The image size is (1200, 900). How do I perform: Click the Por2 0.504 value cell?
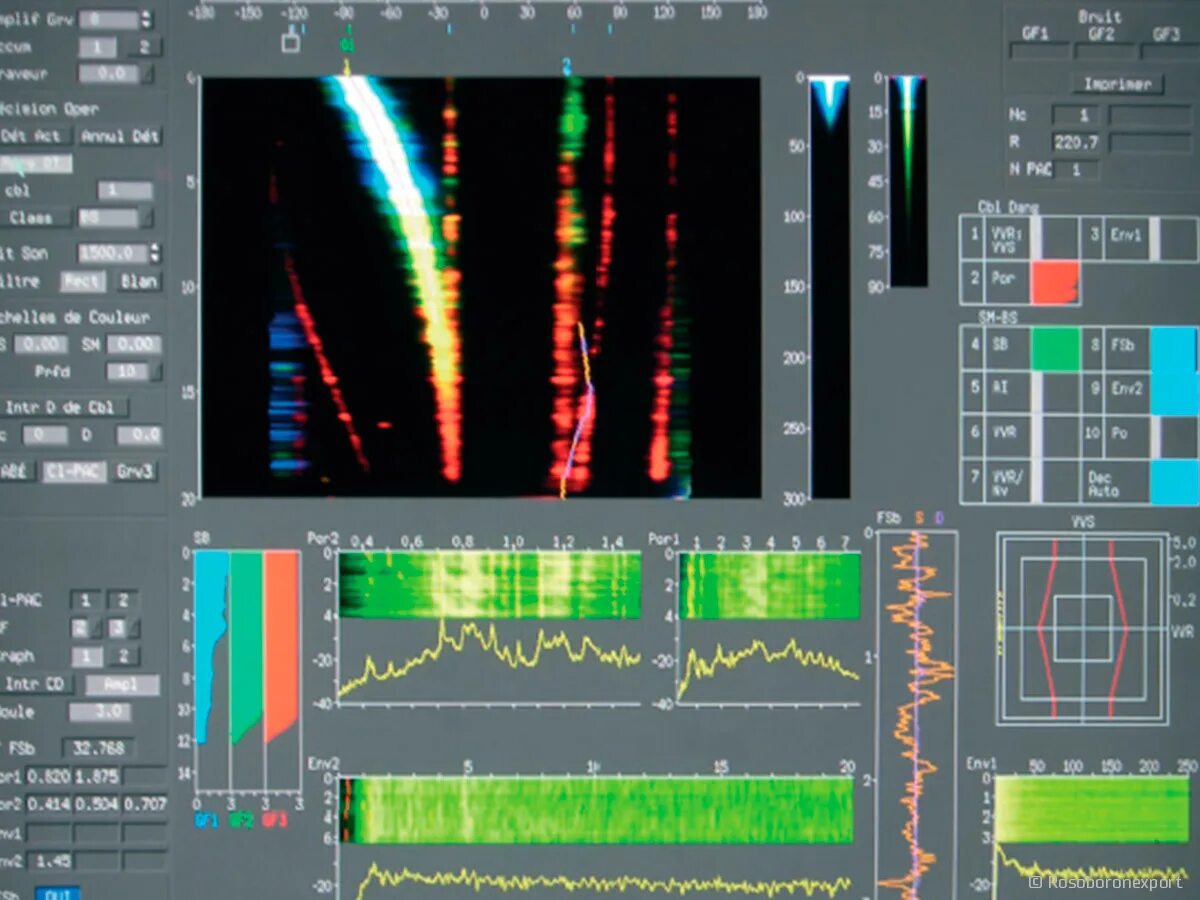pos(96,804)
